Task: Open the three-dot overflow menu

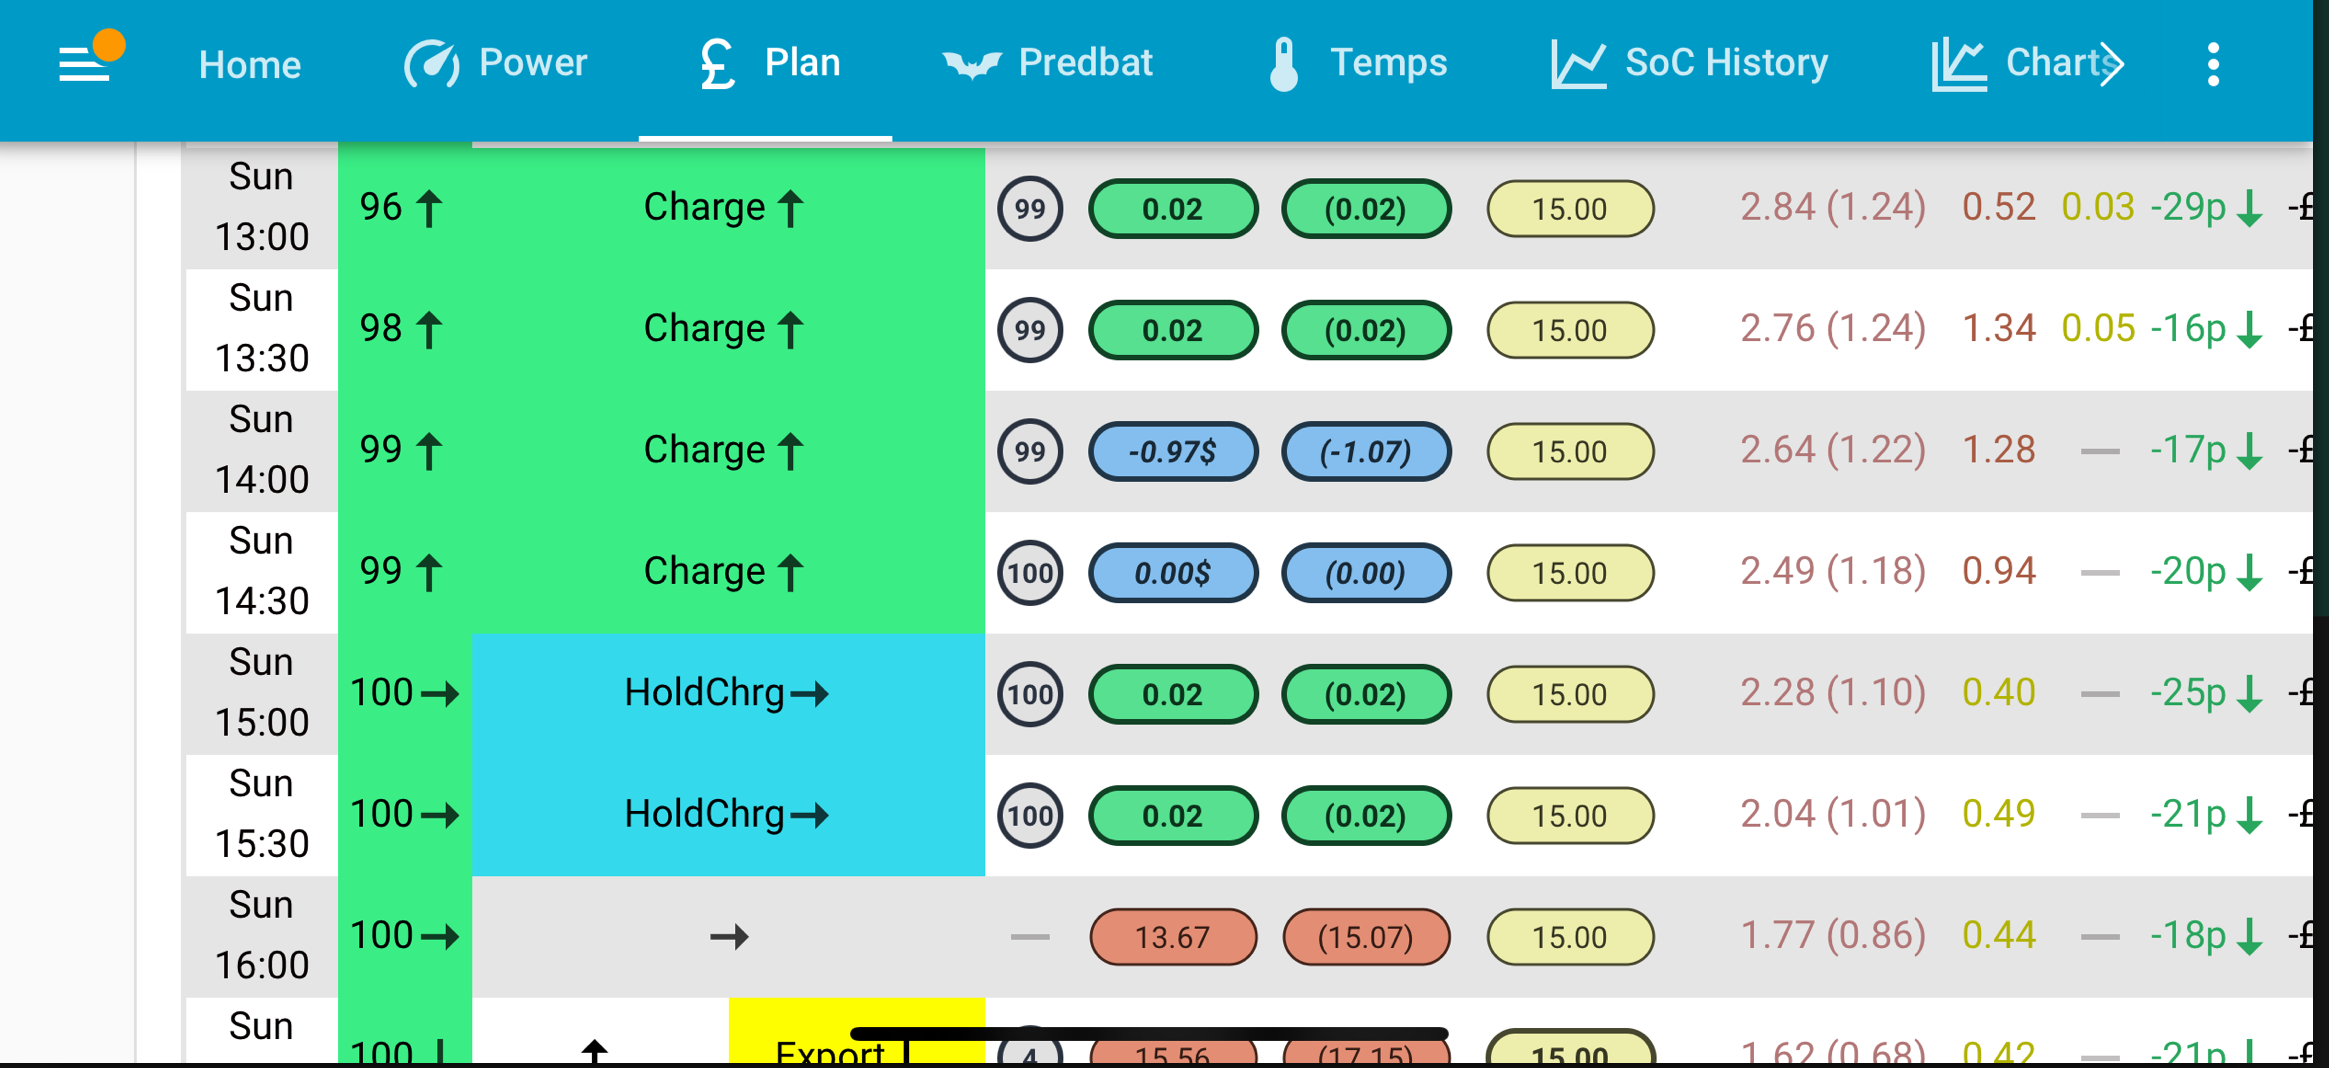Action: pos(2213,65)
